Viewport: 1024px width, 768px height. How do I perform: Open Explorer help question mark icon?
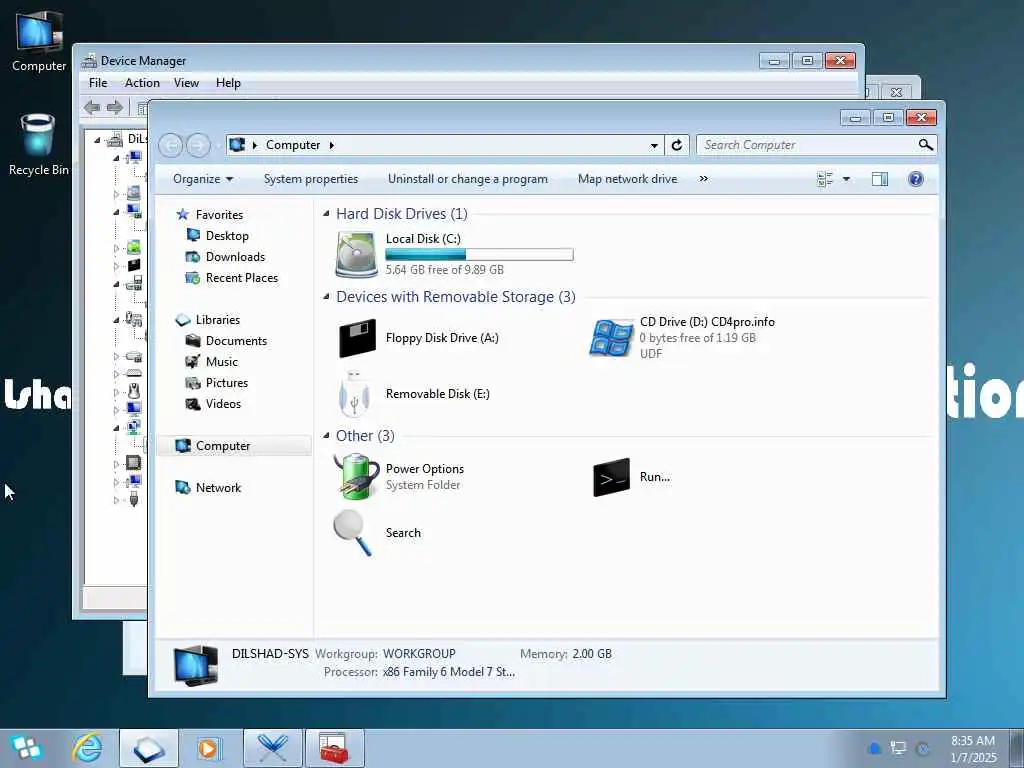(x=916, y=179)
